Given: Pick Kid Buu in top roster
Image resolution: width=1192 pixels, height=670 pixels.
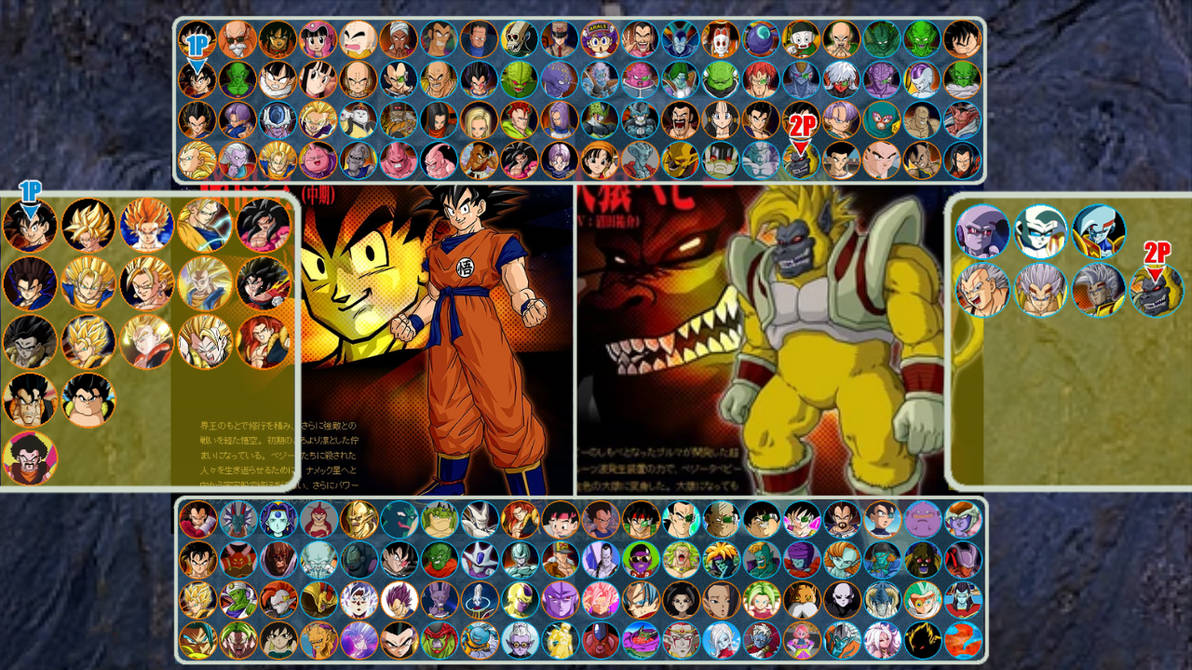Looking at the screenshot, I should [439, 160].
